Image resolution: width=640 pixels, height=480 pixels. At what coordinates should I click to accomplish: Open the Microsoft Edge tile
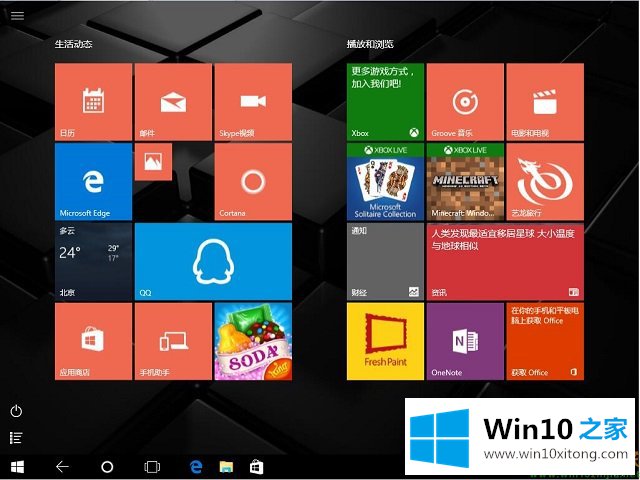tap(93, 182)
